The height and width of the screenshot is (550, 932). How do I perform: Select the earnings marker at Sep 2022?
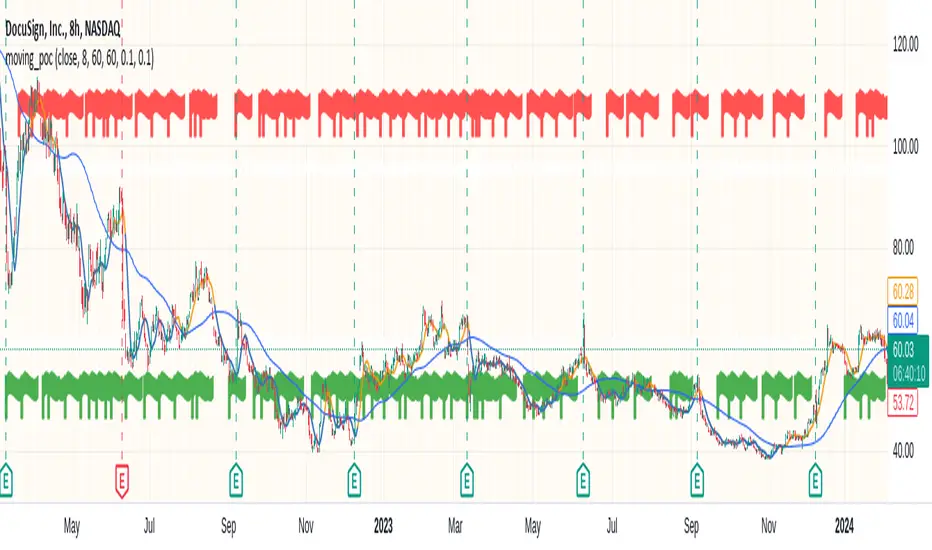(x=236, y=479)
